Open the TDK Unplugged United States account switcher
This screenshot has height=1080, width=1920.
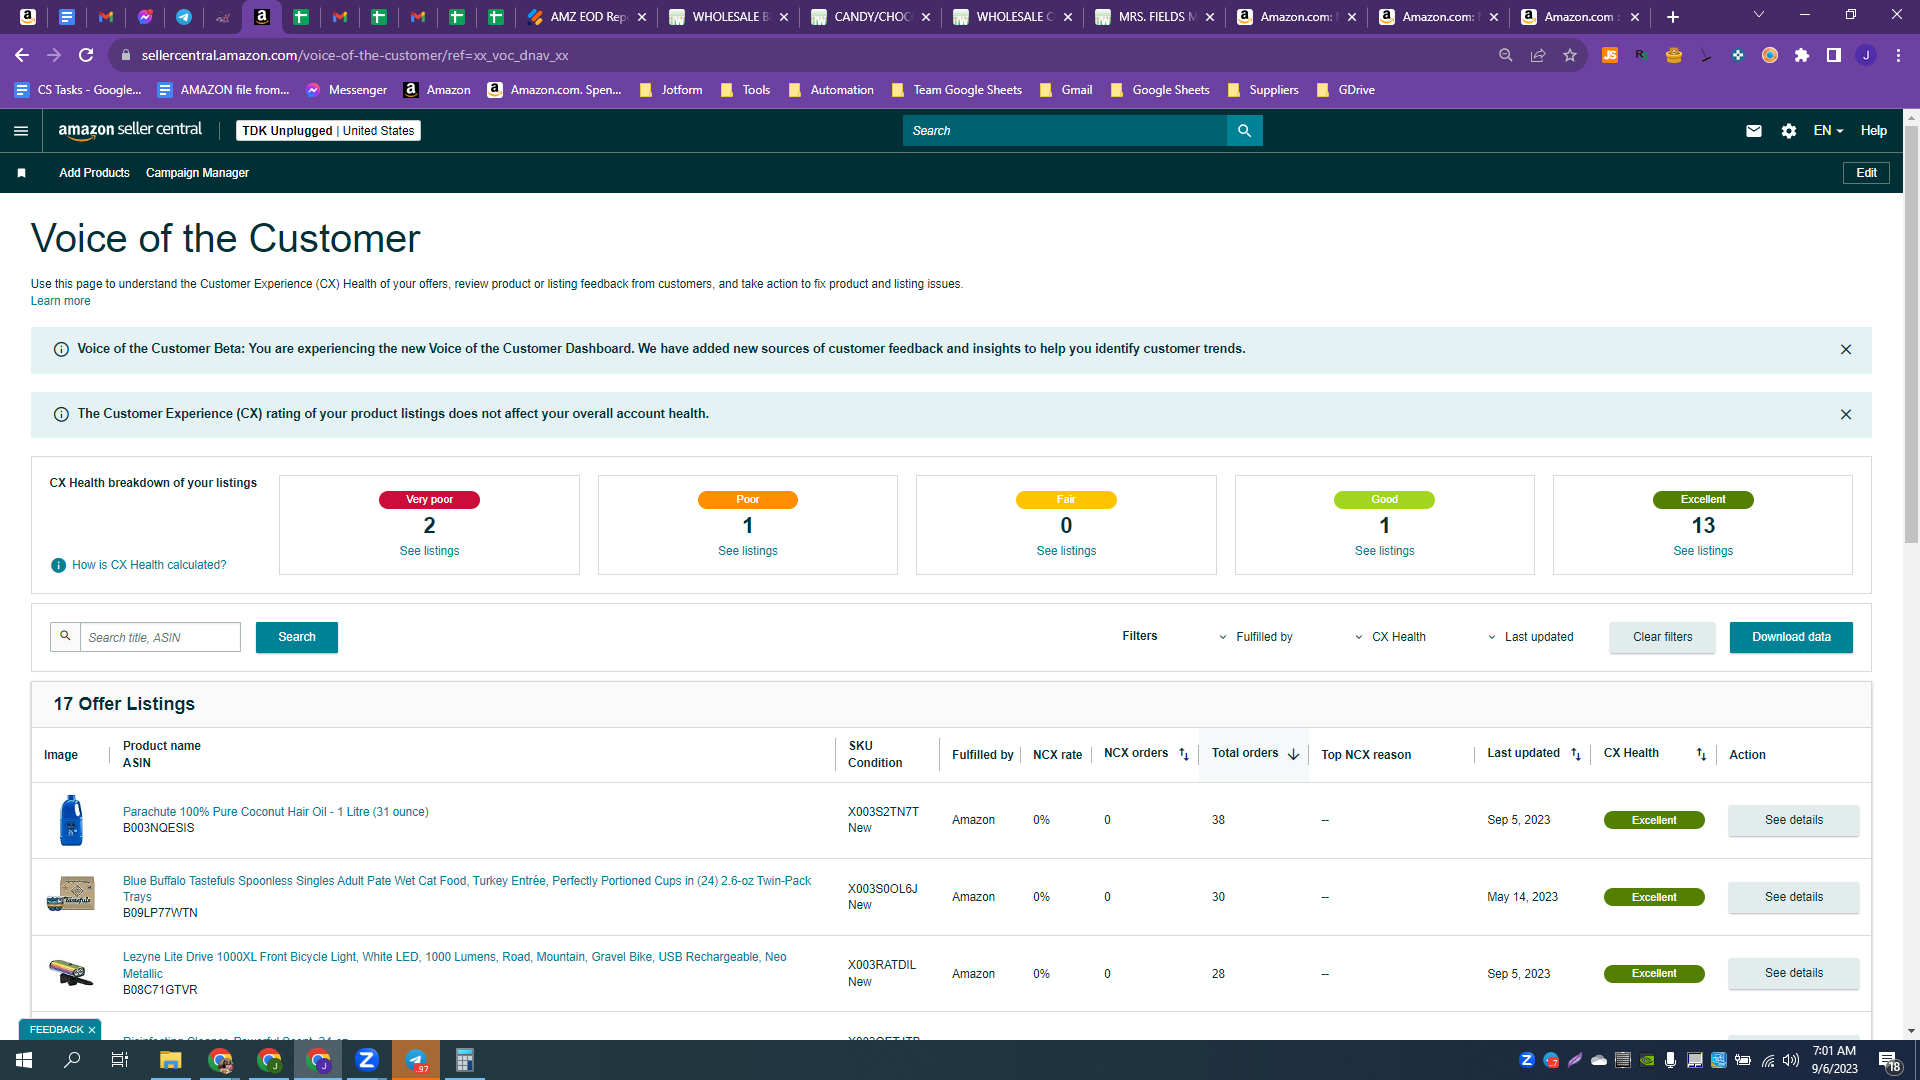click(x=328, y=131)
